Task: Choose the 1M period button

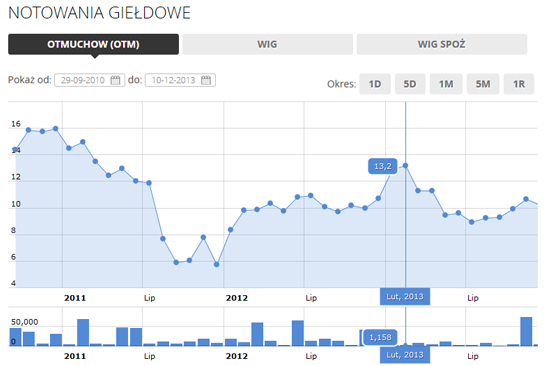Action: pyautogui.click(x=446, y=84)
